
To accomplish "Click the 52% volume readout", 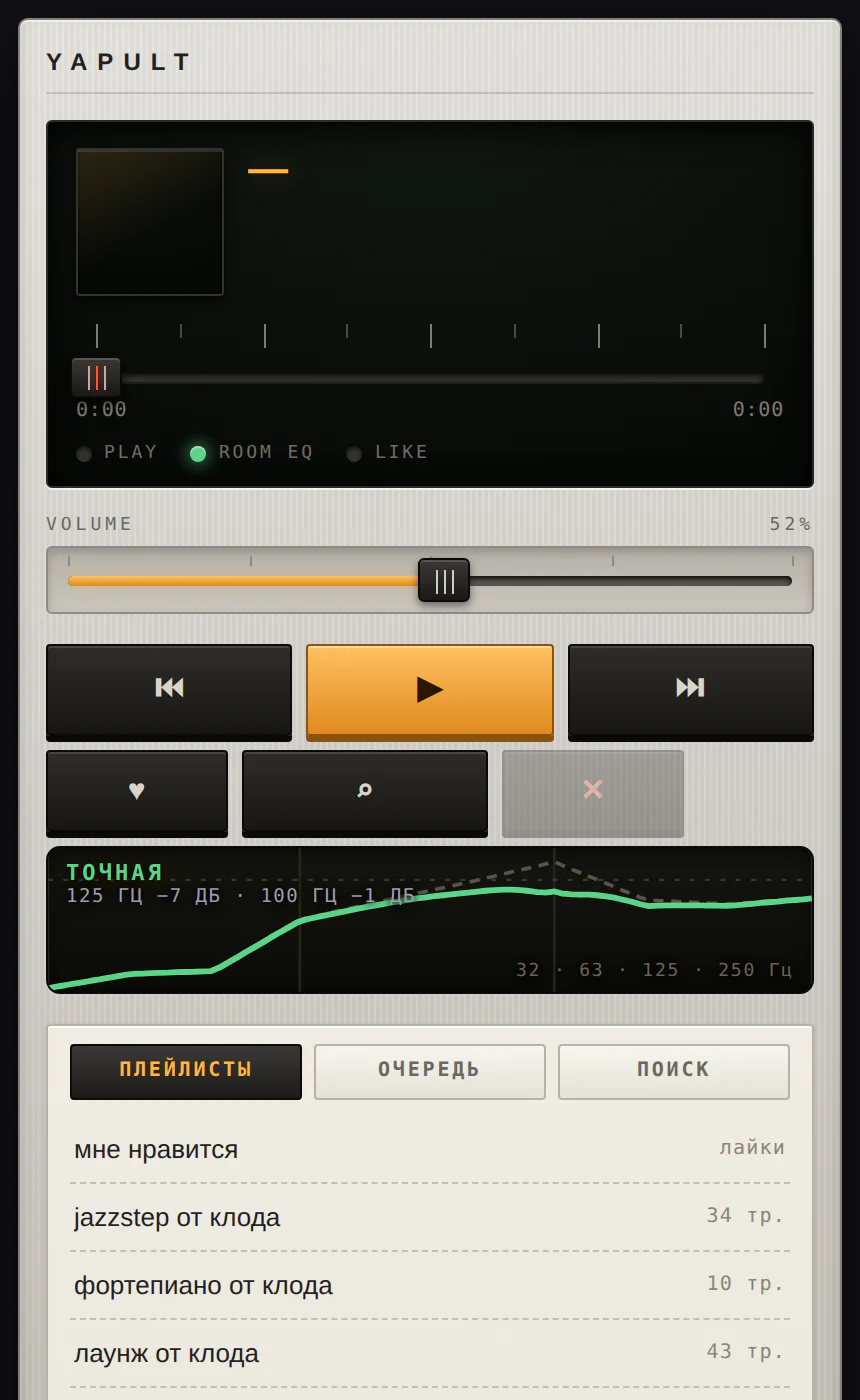I will tap(791, 524).
